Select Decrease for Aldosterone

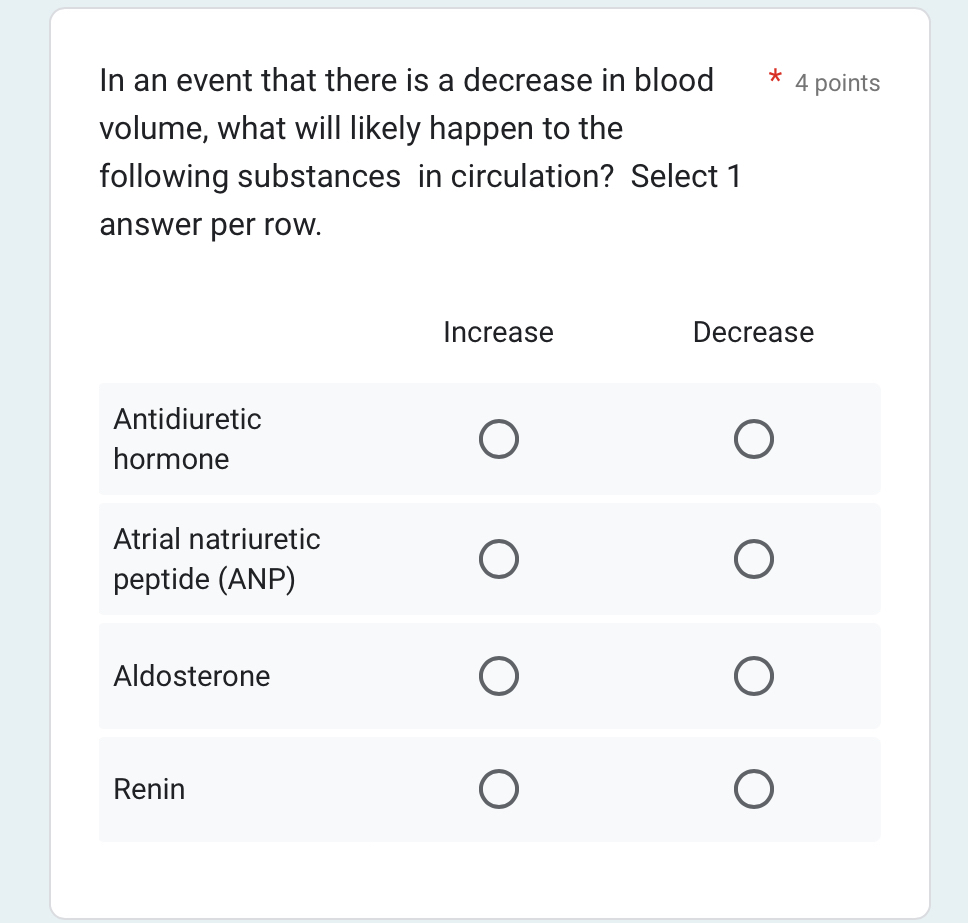754,676
